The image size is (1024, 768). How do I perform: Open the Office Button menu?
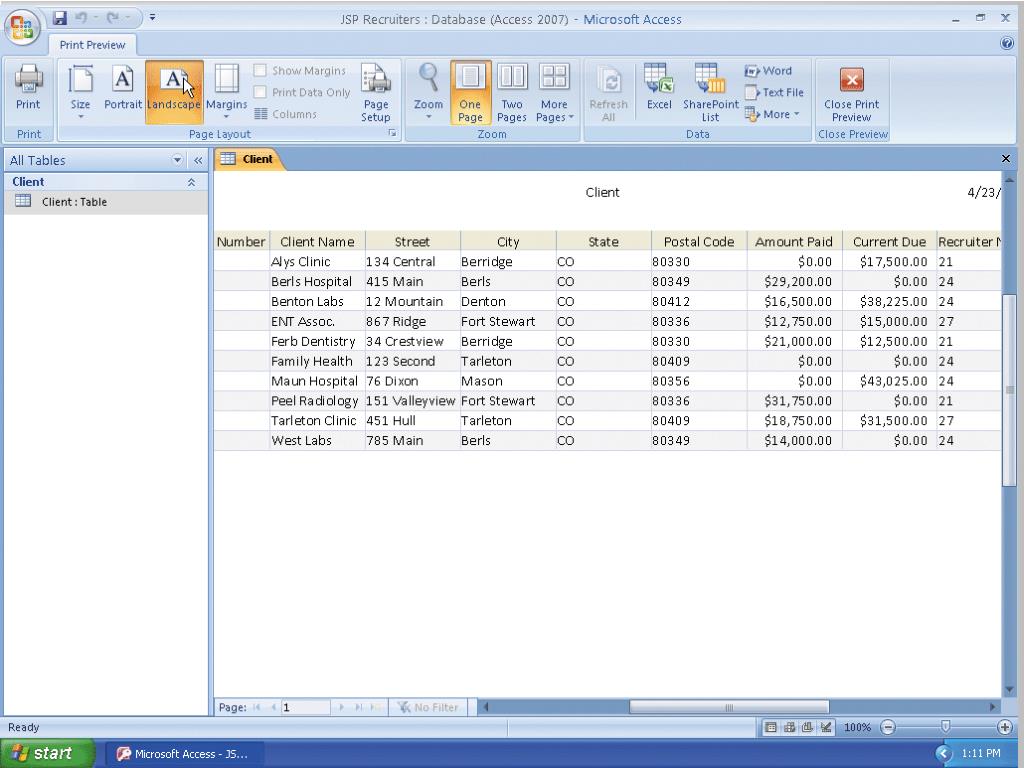point(23,27)
